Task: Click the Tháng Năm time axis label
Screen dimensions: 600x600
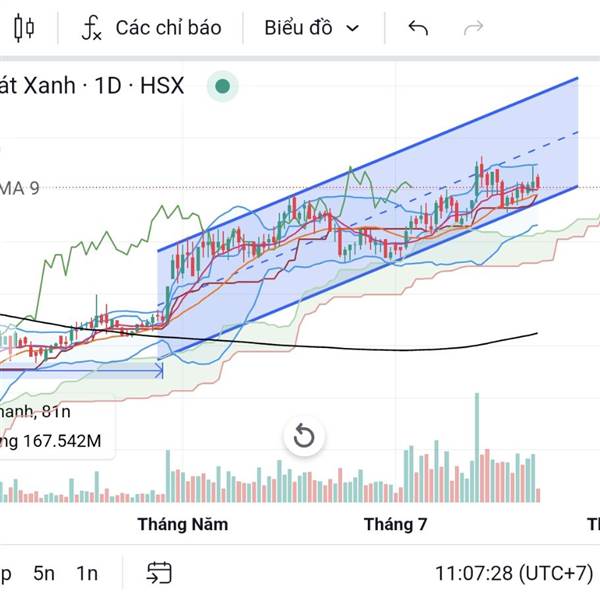Action: 182,524
